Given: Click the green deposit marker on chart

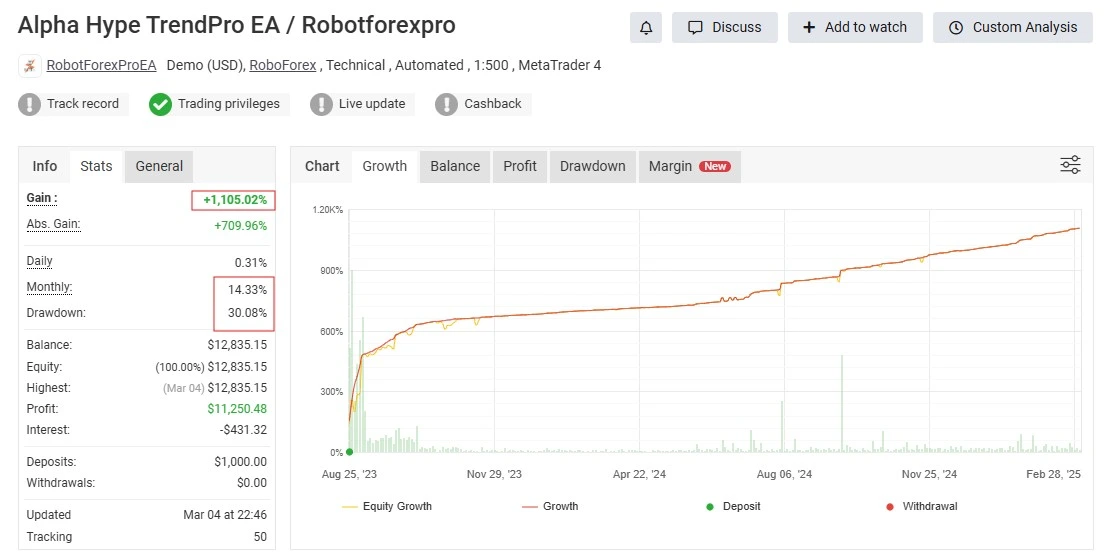Looking at the screenshot, I should [349, 452].
